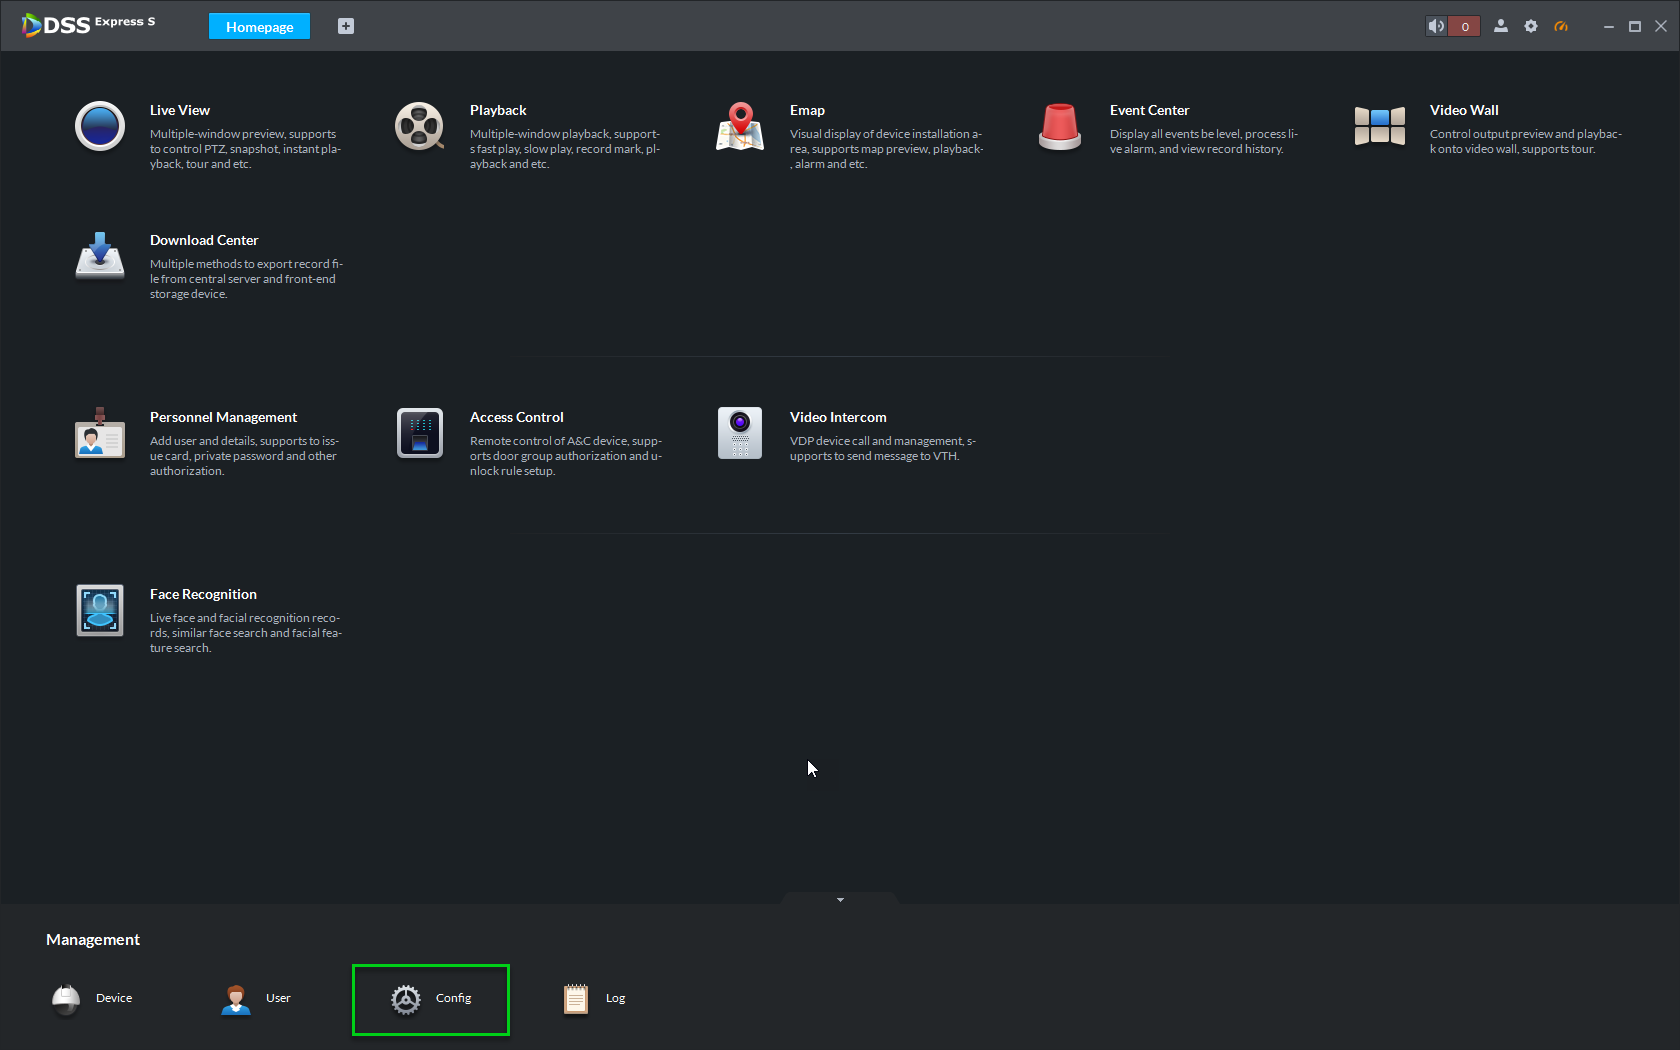Select the Access Control title text
The height and width of the screenshot is (1050, 1680).
pos(517,417)
